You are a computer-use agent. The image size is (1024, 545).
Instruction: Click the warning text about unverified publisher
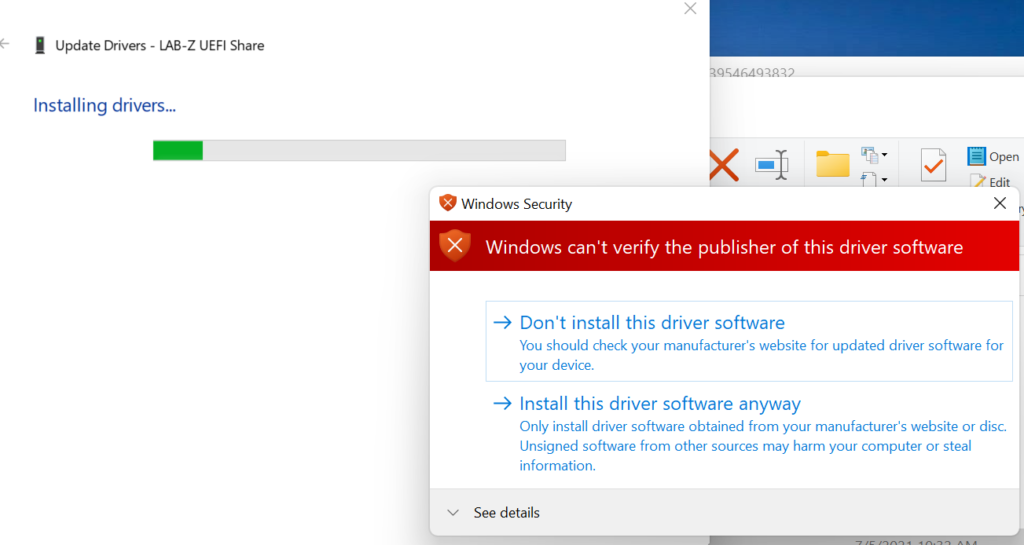[x=724, y=247]
